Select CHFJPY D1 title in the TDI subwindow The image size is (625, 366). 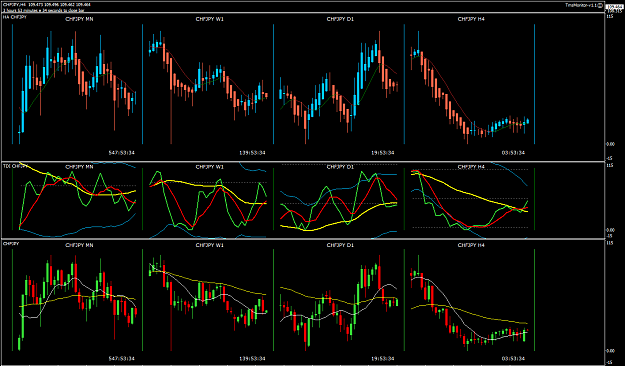pyautogui.click(x=340, y=167)
